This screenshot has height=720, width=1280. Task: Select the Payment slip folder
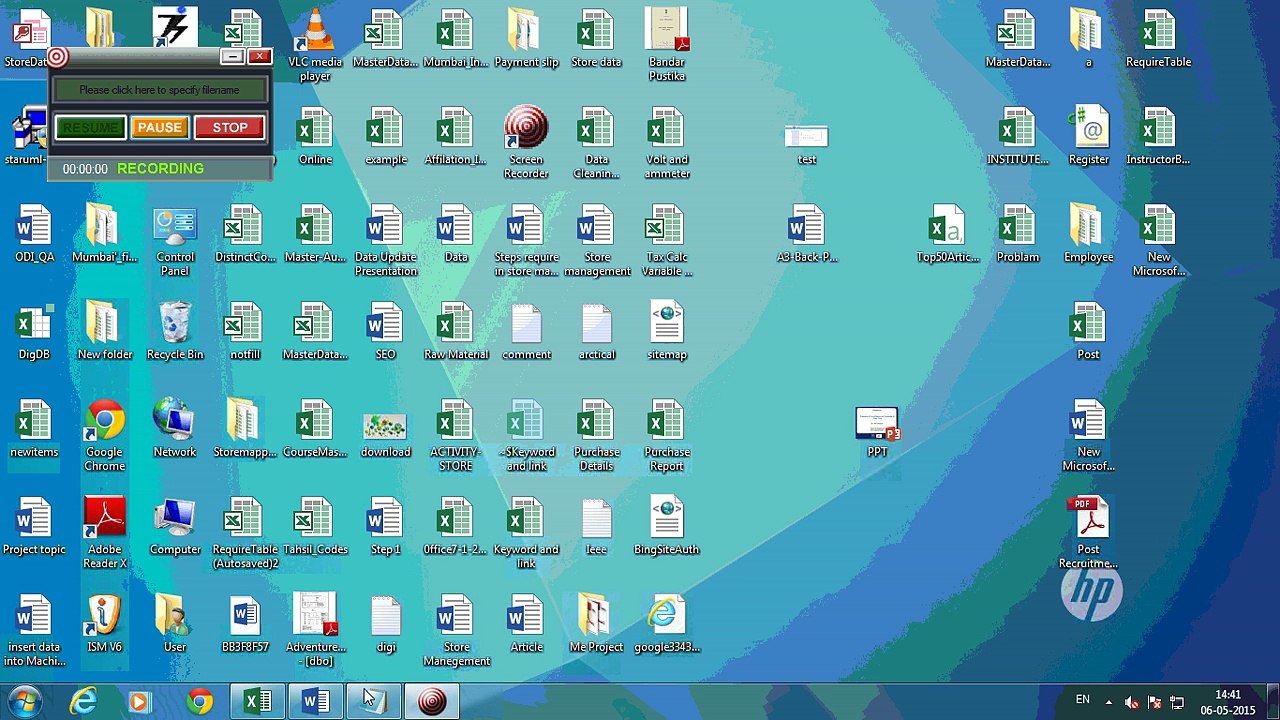526,40
